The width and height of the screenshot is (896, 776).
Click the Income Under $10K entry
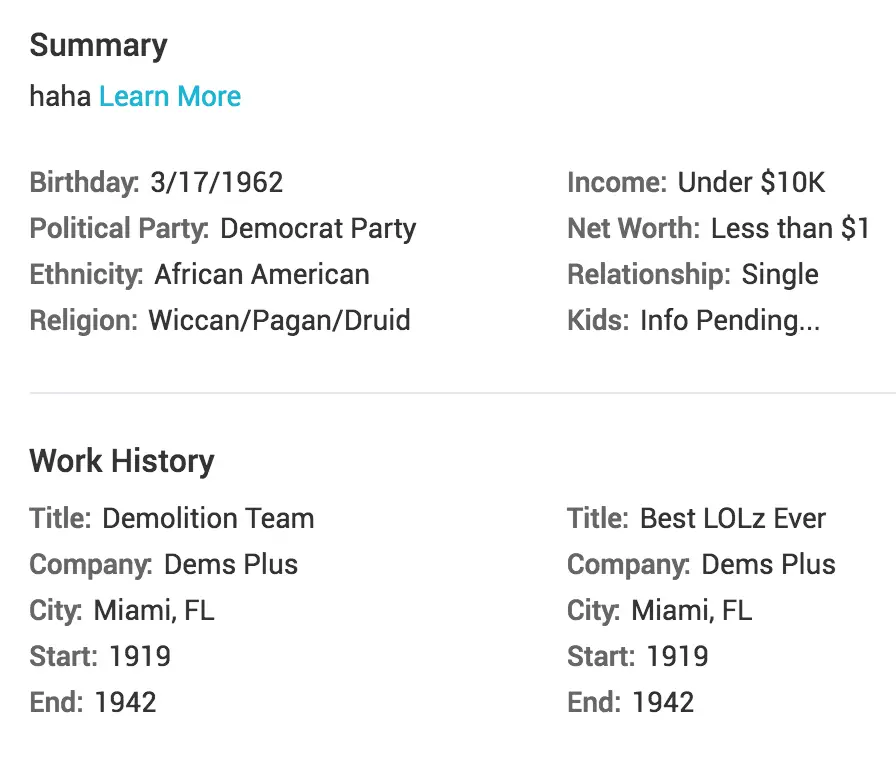point(696,182)
